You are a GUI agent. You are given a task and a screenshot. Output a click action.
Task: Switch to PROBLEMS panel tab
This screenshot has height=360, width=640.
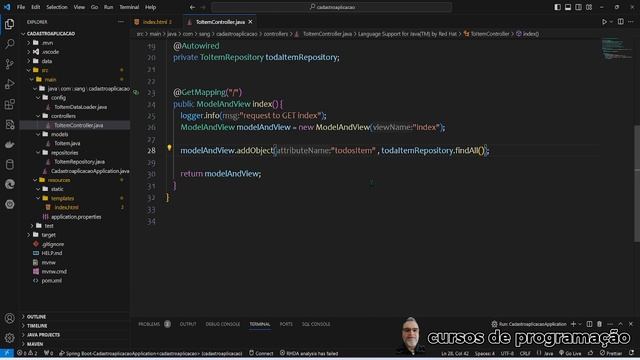pyautogui.click(x=149, y=324)
